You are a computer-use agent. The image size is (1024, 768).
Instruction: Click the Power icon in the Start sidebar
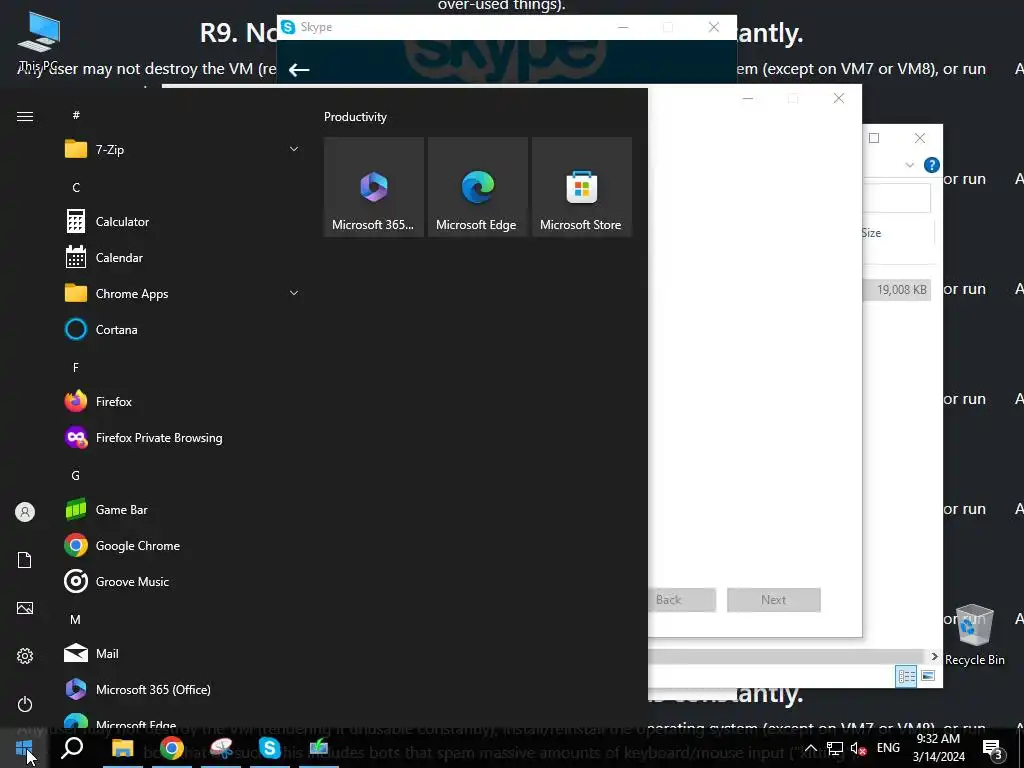[25, 704]
